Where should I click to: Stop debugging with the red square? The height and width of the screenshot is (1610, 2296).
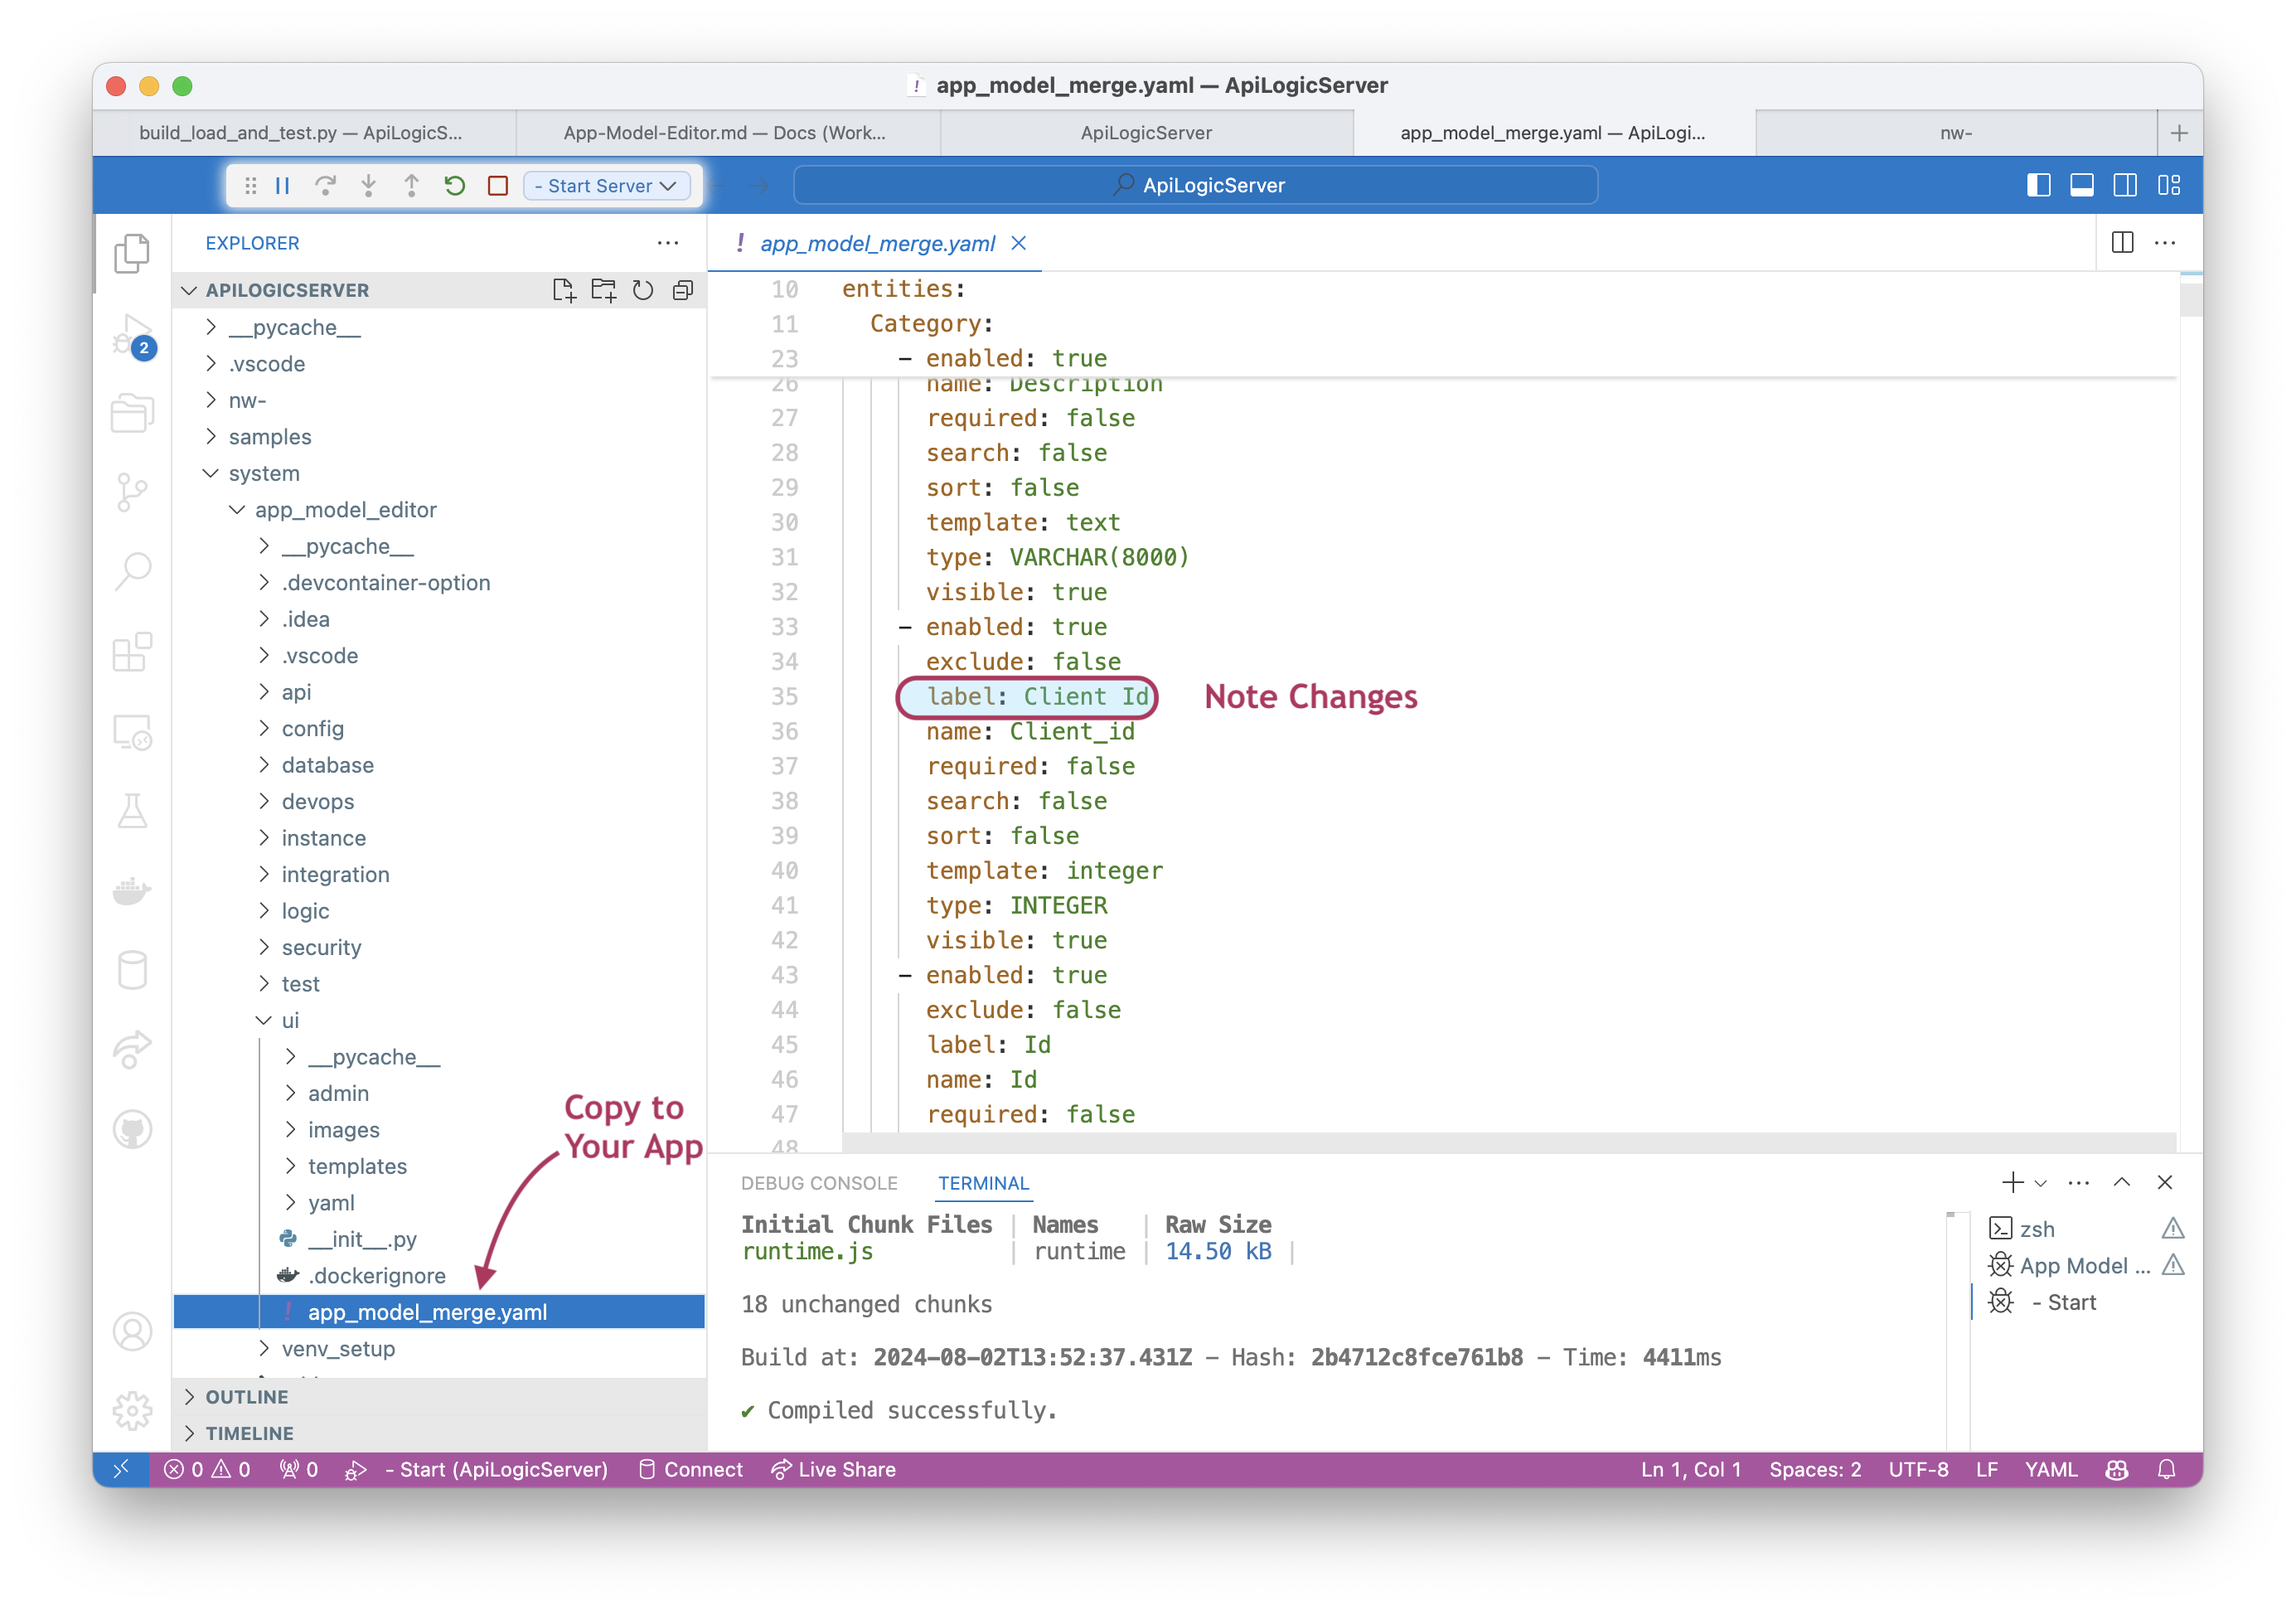(x=498, y=186)
